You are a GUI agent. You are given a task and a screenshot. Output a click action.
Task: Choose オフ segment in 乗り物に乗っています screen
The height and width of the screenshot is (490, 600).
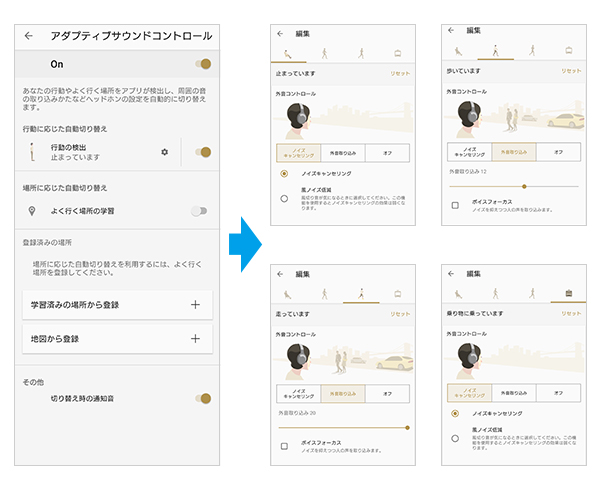click(x=558, y=393)
